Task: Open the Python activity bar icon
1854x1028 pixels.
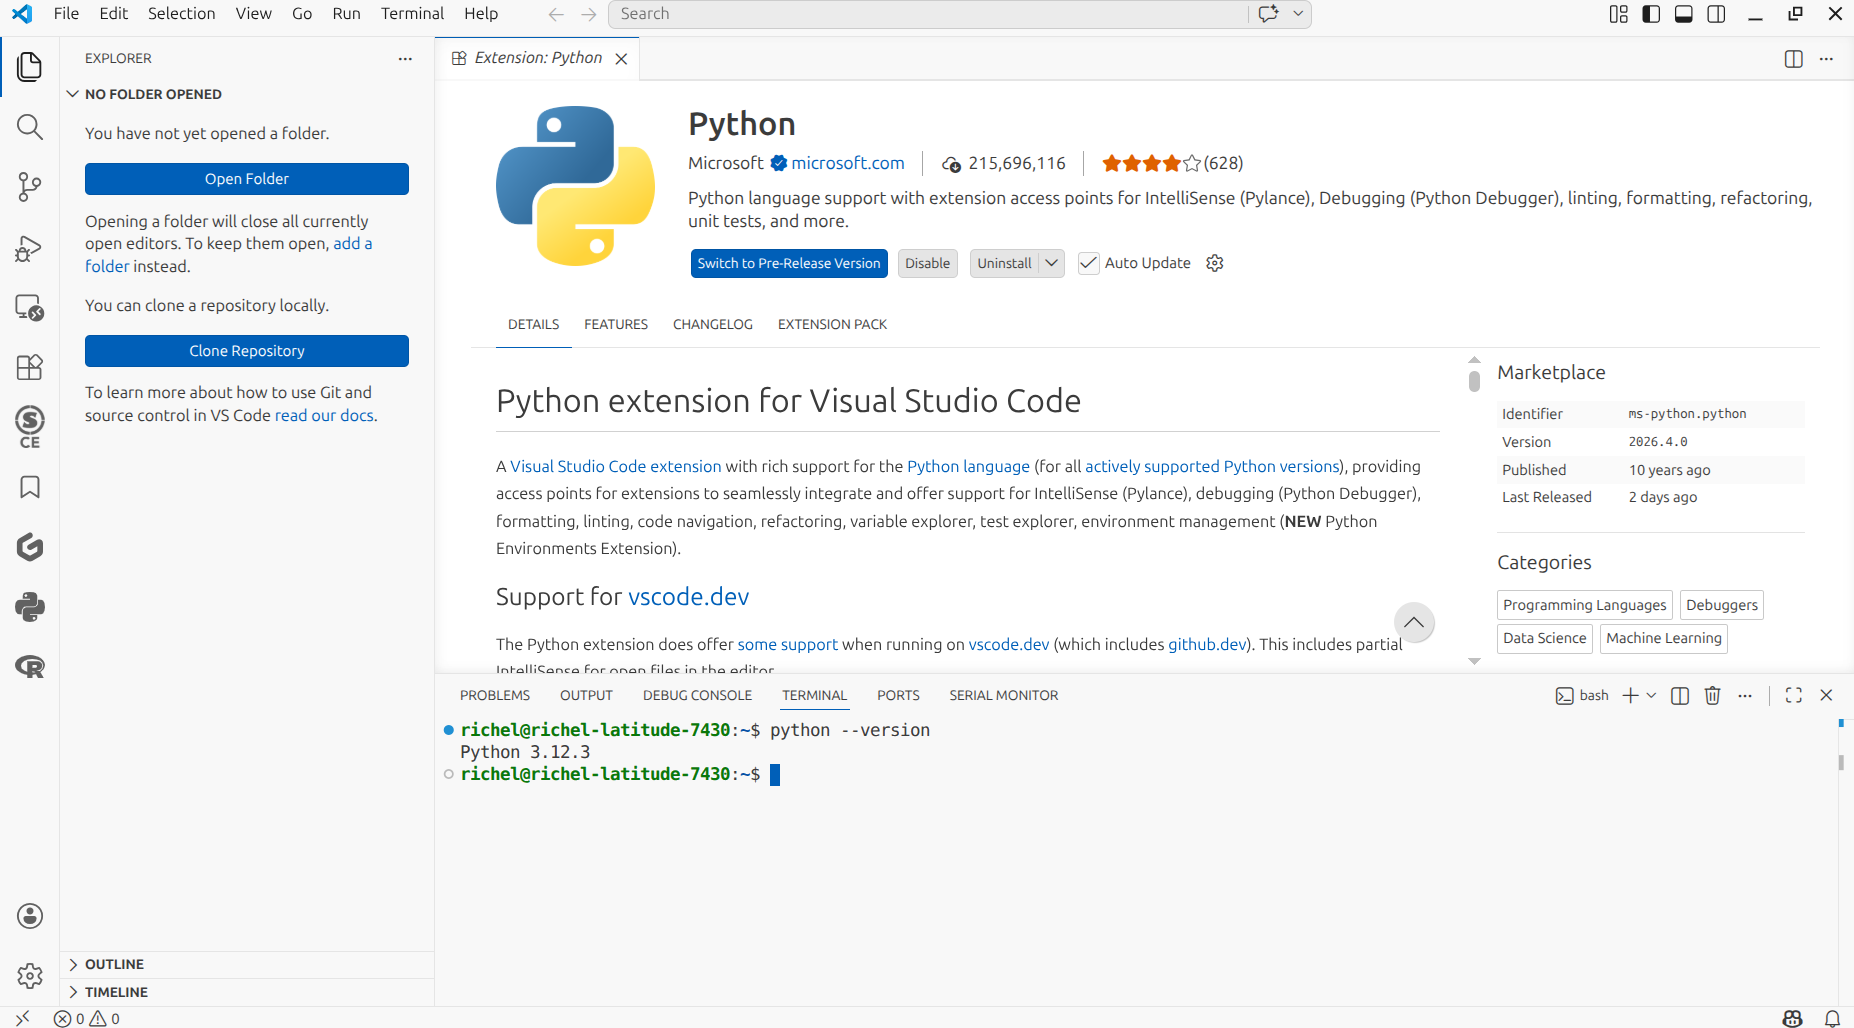Action: (30, 607)
